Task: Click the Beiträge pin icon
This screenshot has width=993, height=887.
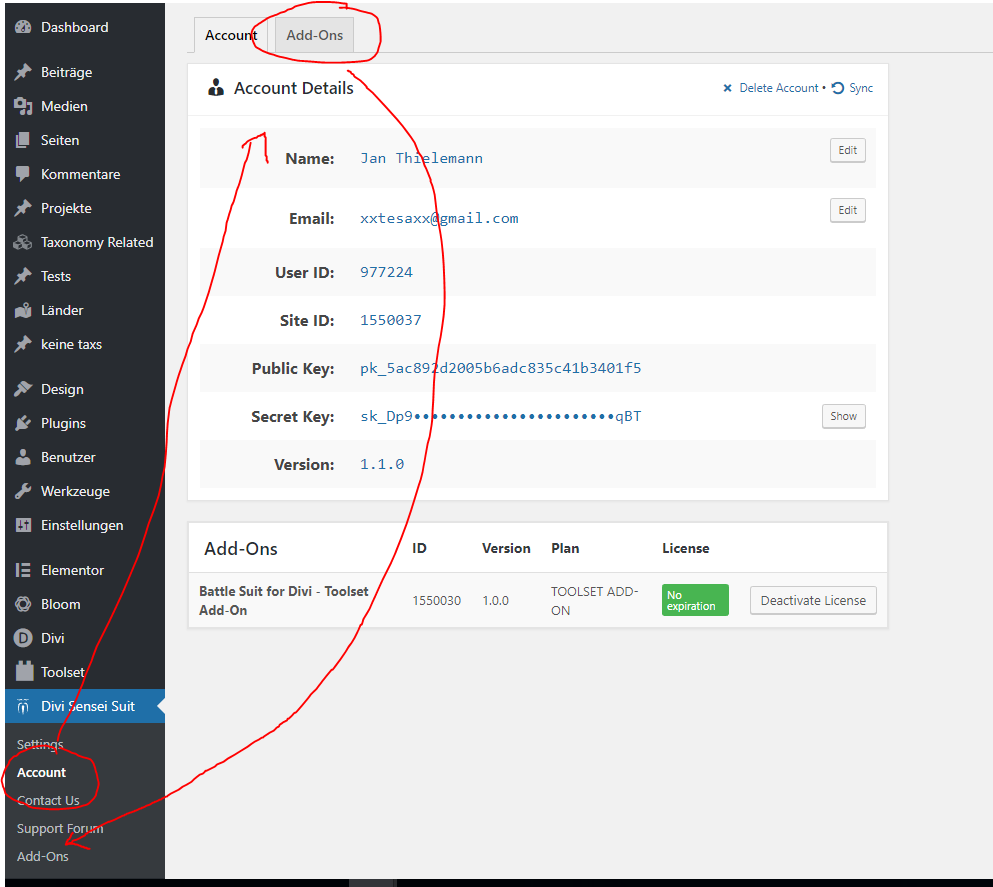Action: 23,72
